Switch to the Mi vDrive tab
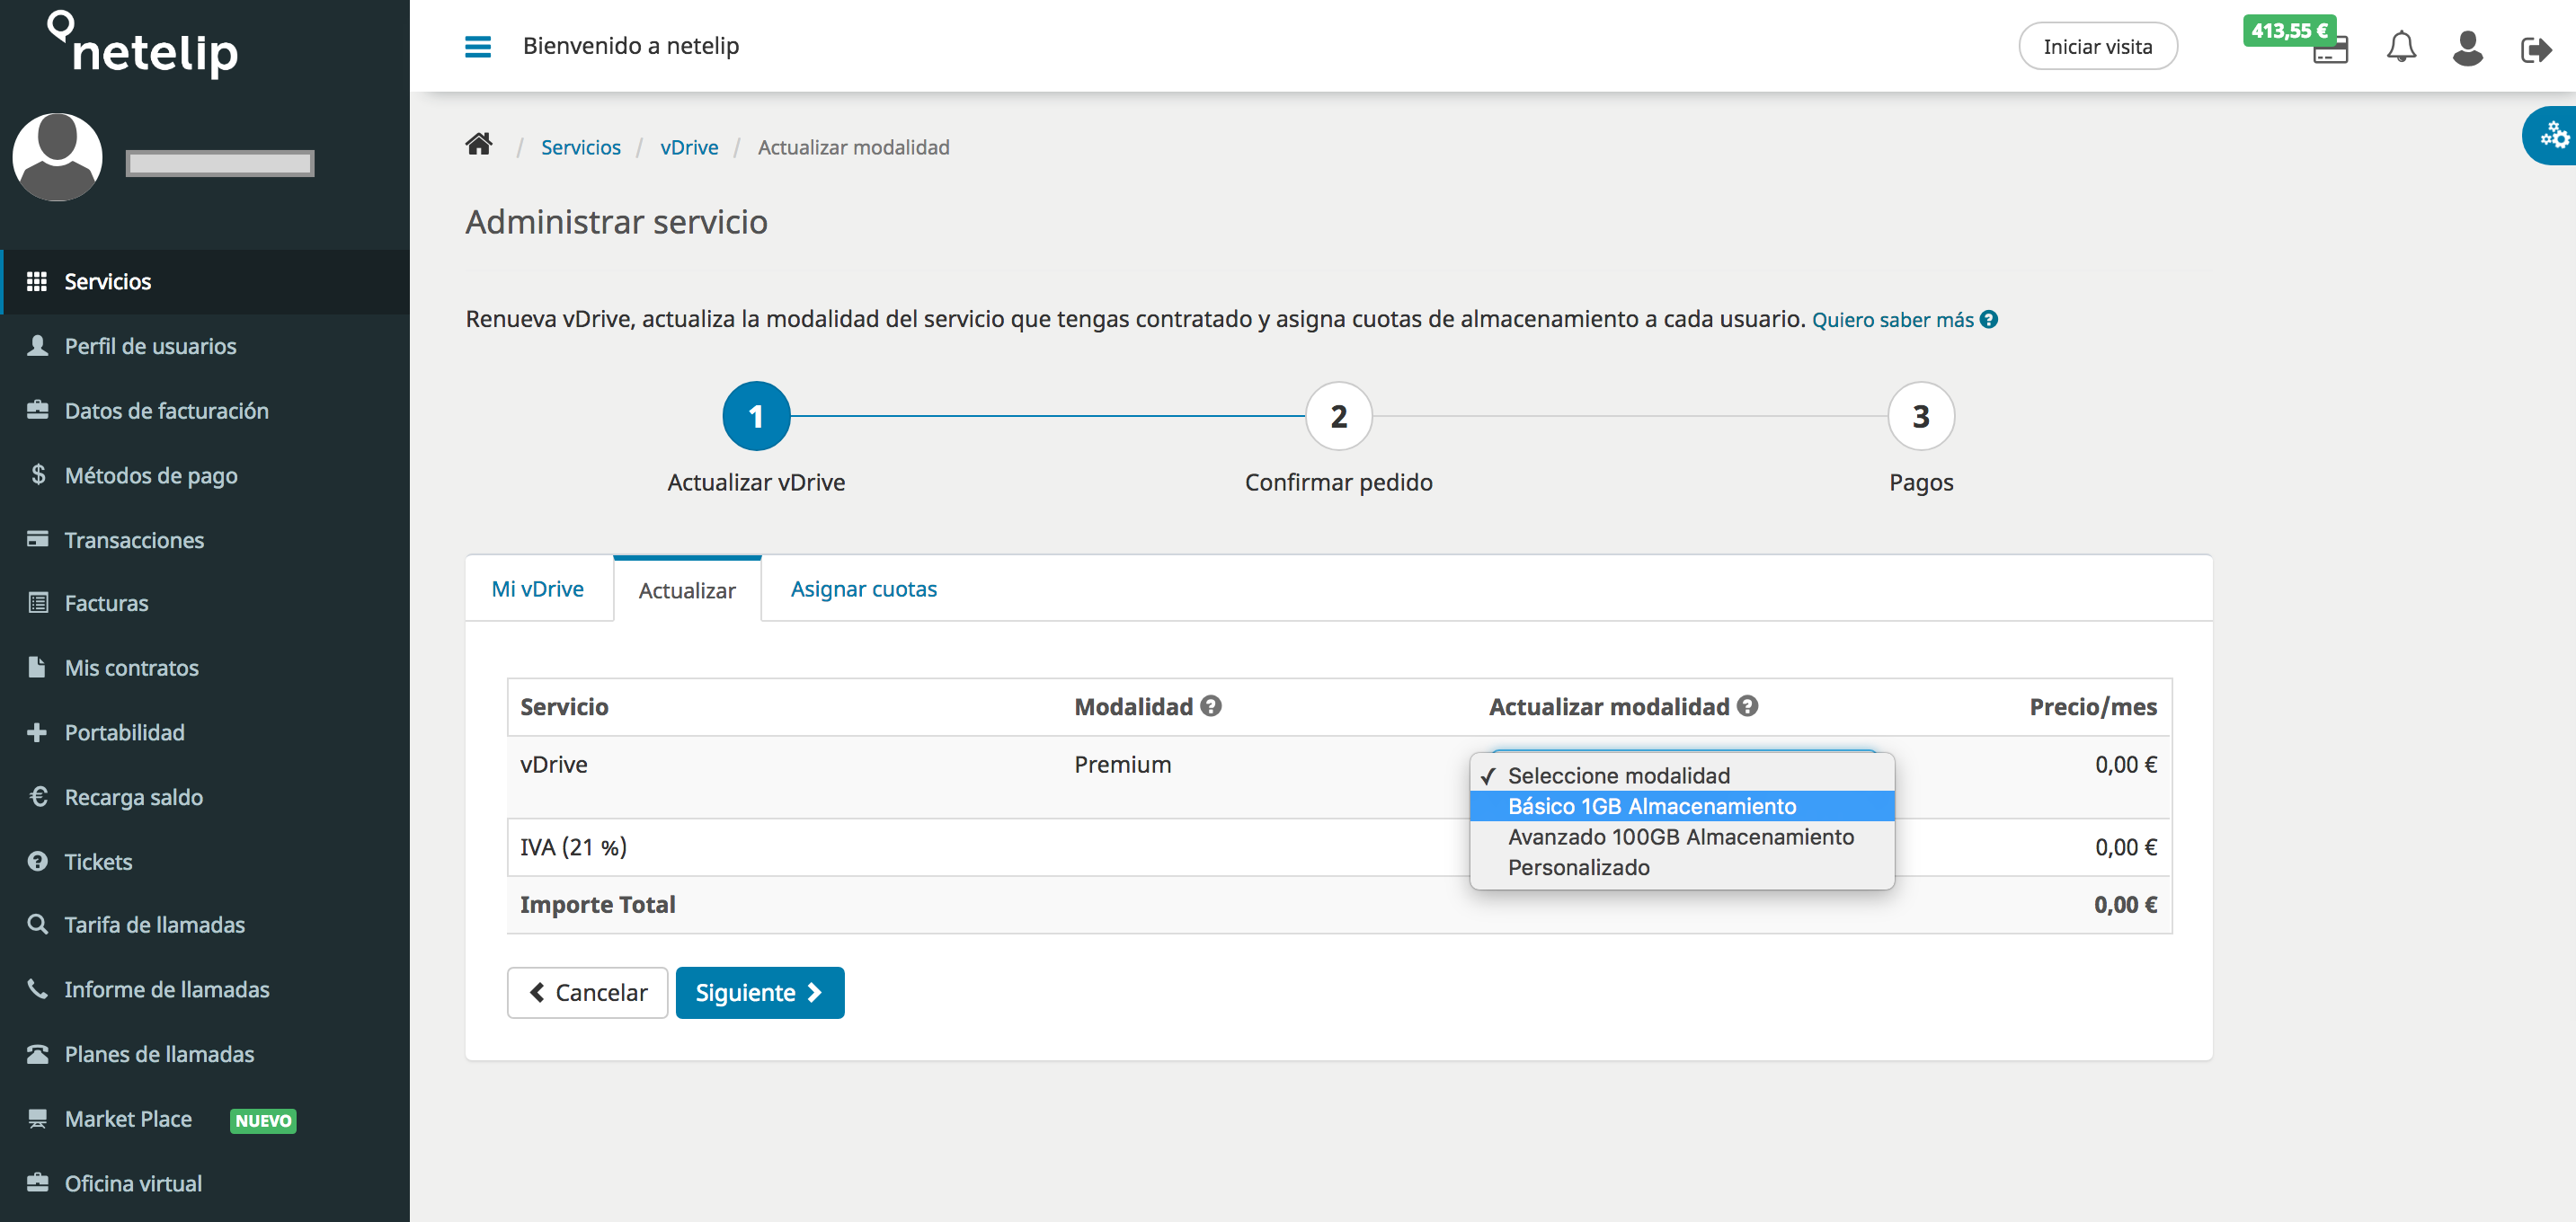The image size is (2576, 1222). 538,589
